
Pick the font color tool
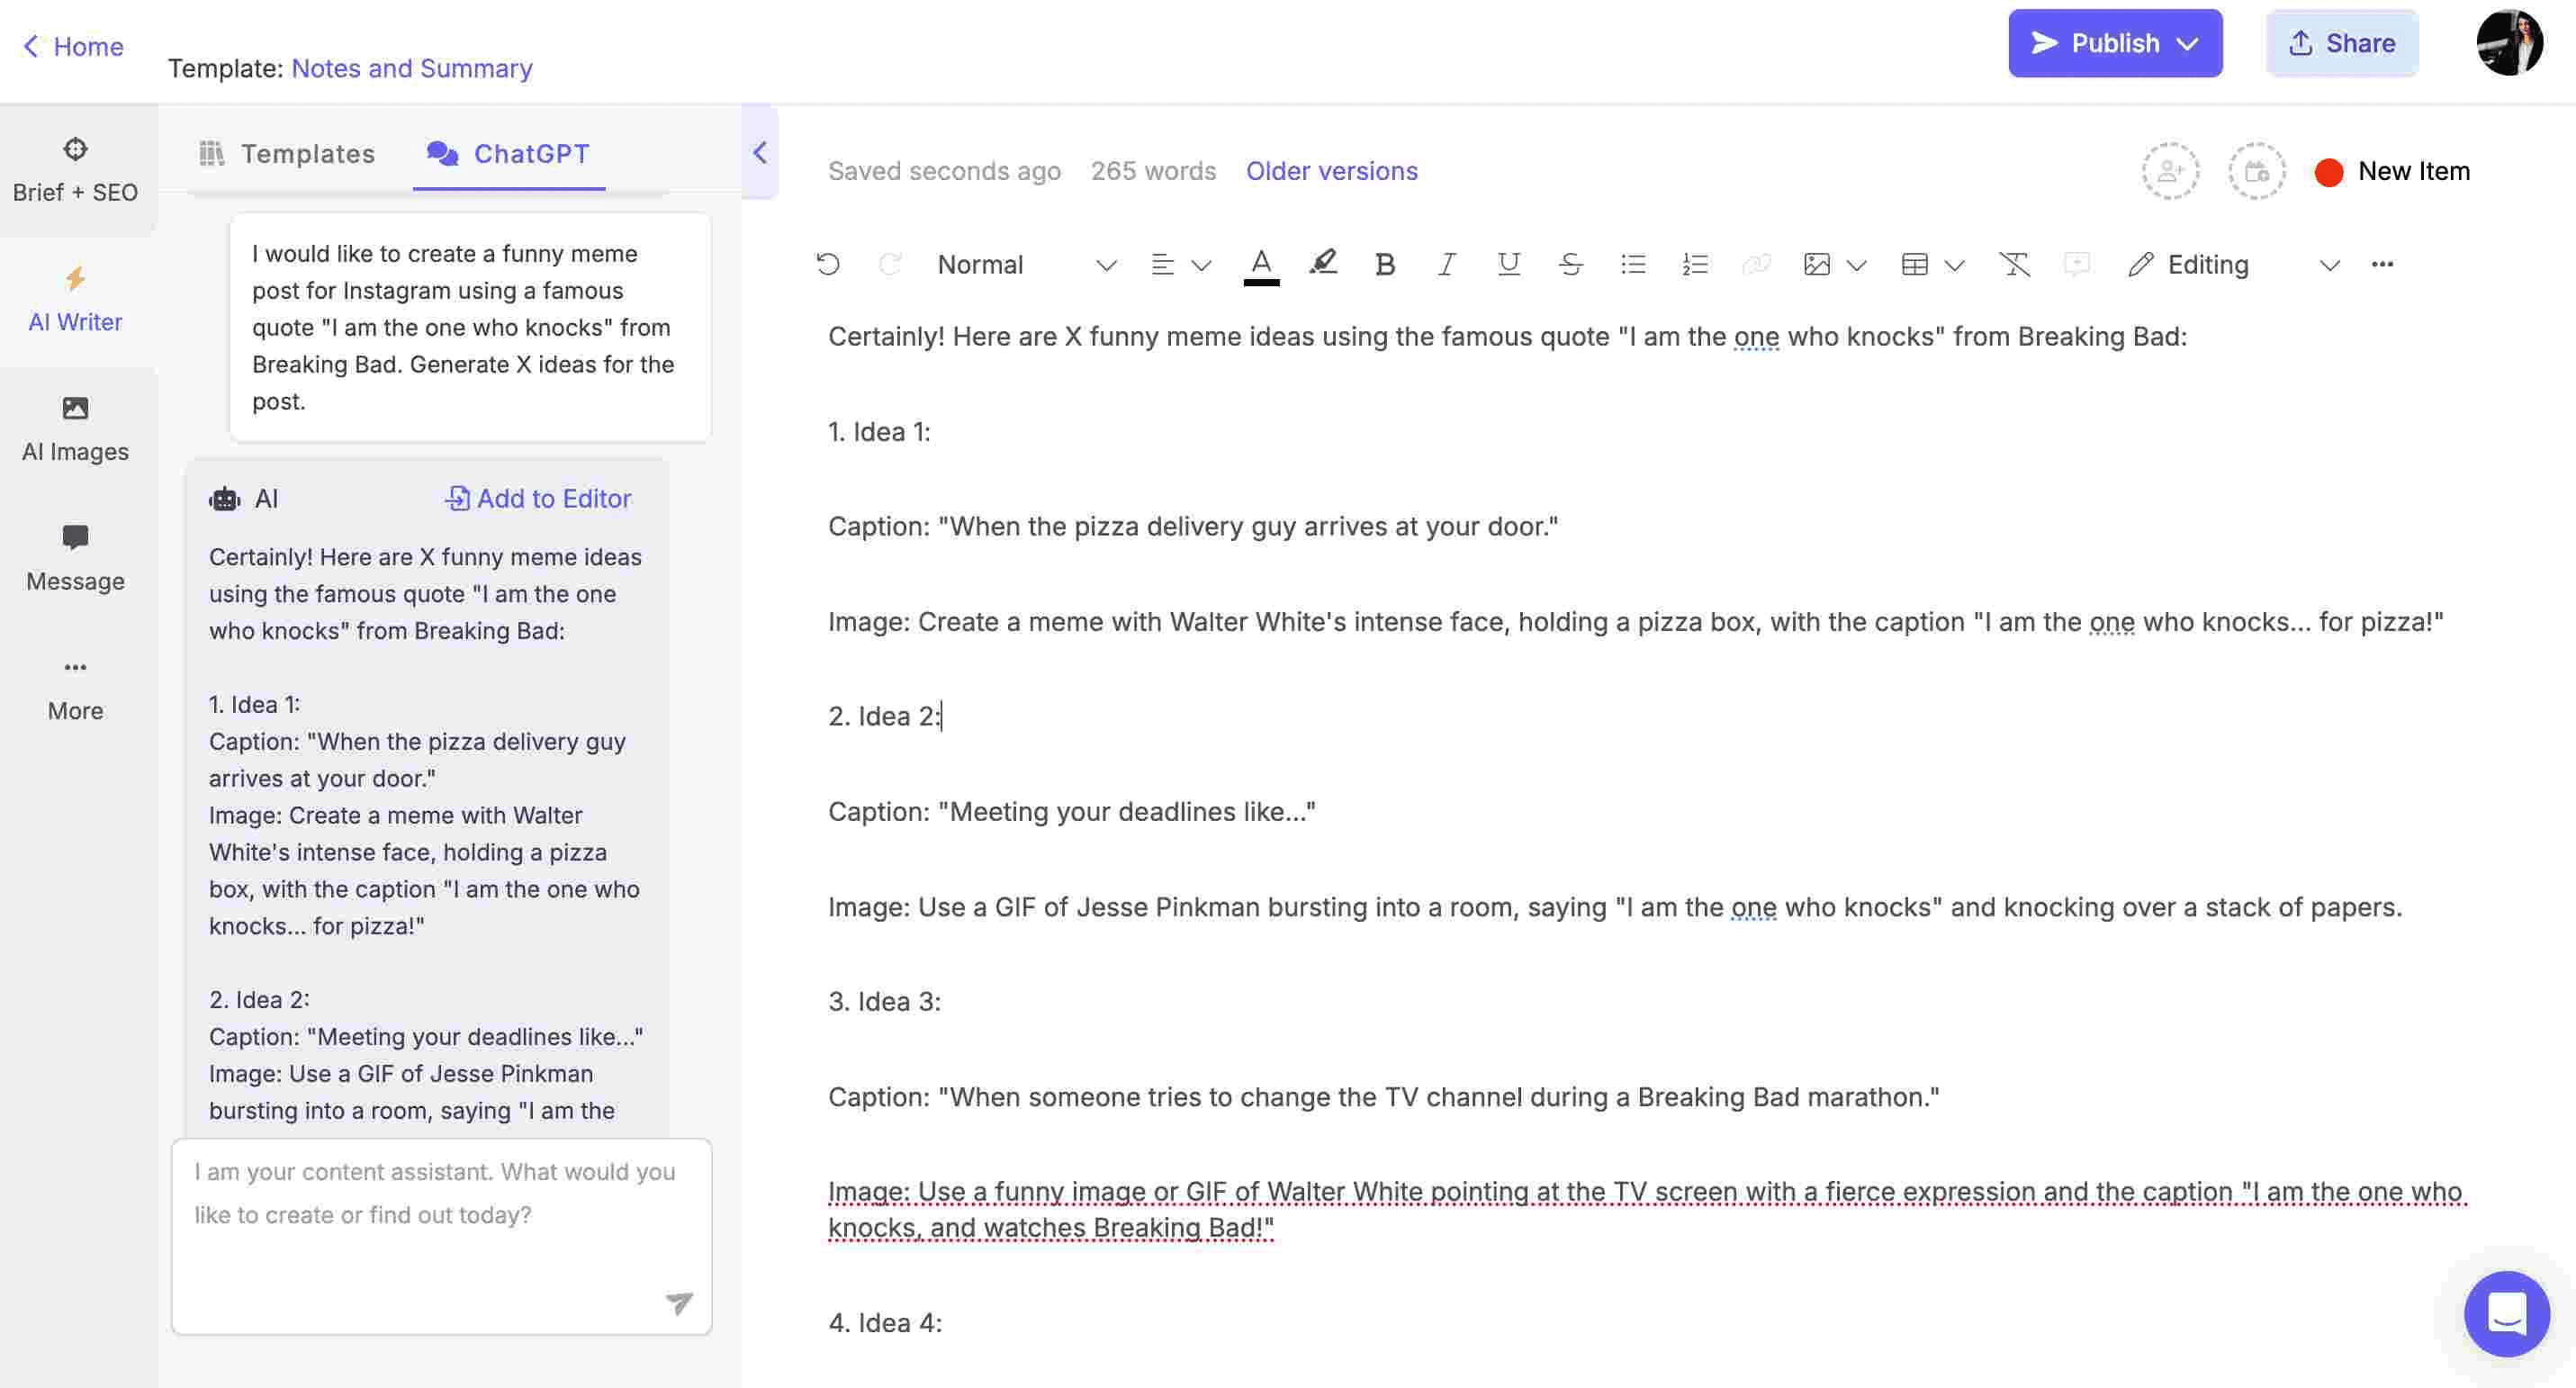click(1261, 265)
